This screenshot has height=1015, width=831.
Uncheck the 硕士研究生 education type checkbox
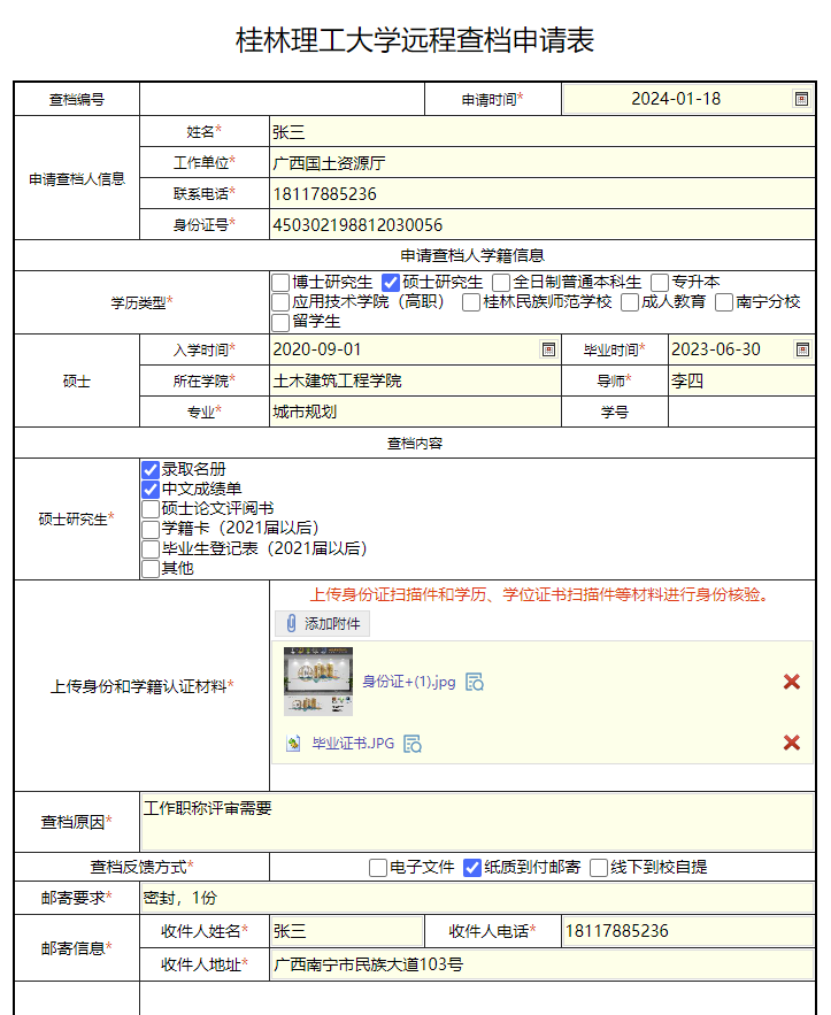point(391,283)
